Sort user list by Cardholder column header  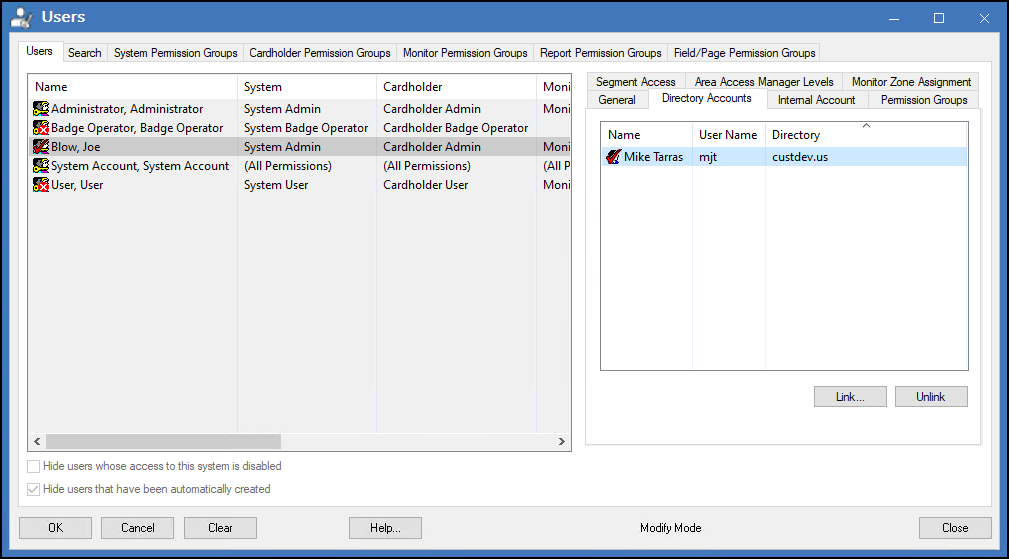coord(456,87)
